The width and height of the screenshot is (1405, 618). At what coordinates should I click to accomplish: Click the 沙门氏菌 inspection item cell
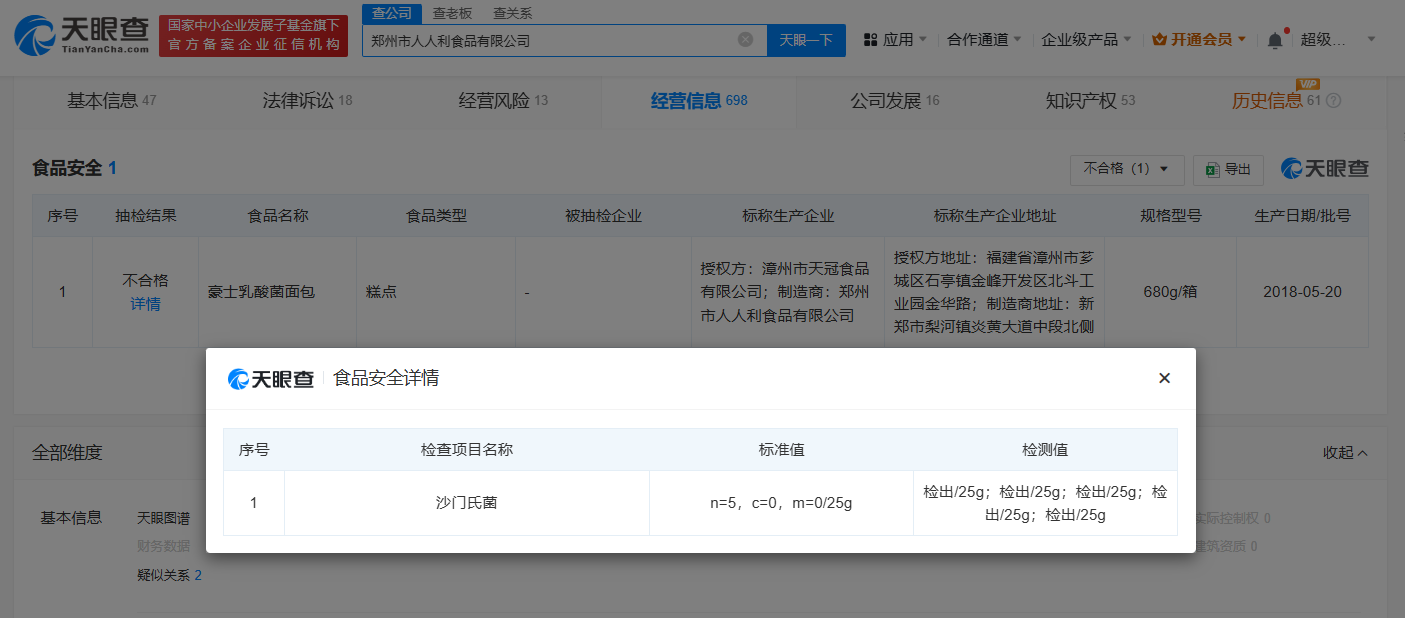tap(467, 503)
